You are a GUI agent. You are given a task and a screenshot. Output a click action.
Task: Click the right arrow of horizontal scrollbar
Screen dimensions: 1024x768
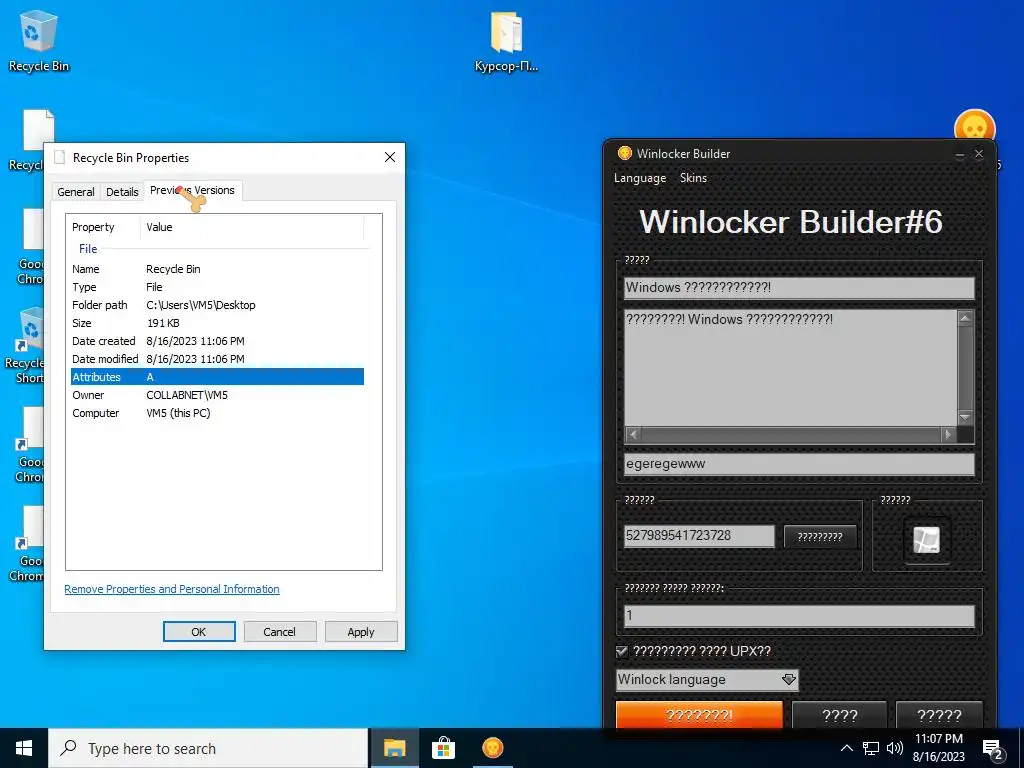click(948, 434)
